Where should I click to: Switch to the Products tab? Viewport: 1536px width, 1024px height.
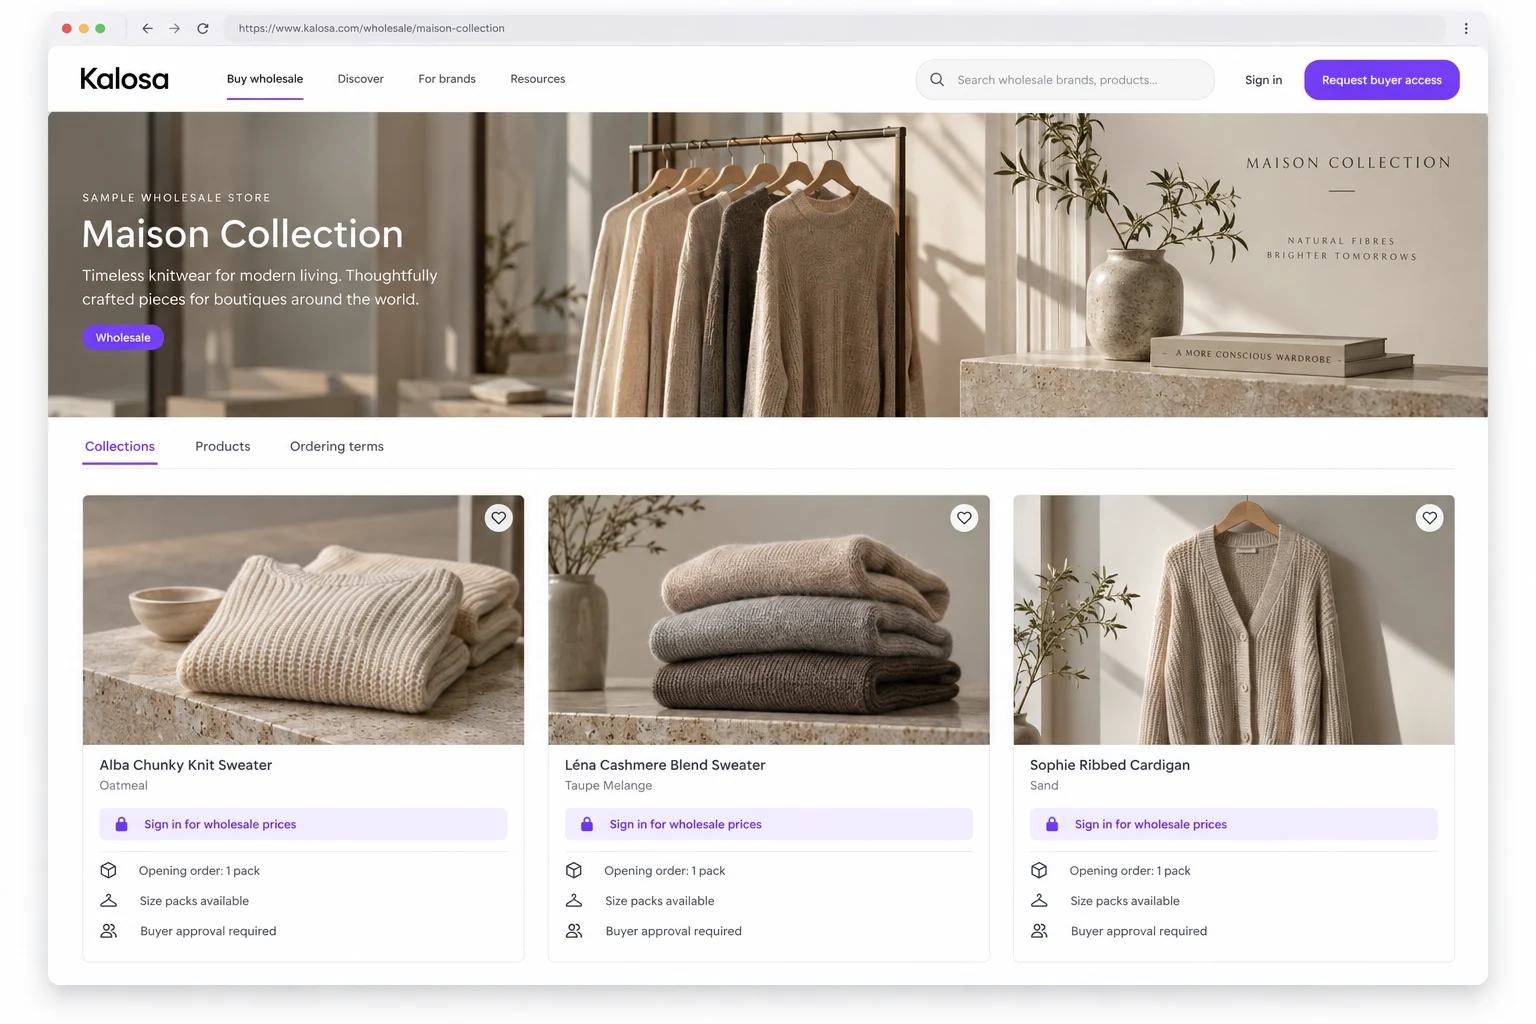(x=223, y=446)
